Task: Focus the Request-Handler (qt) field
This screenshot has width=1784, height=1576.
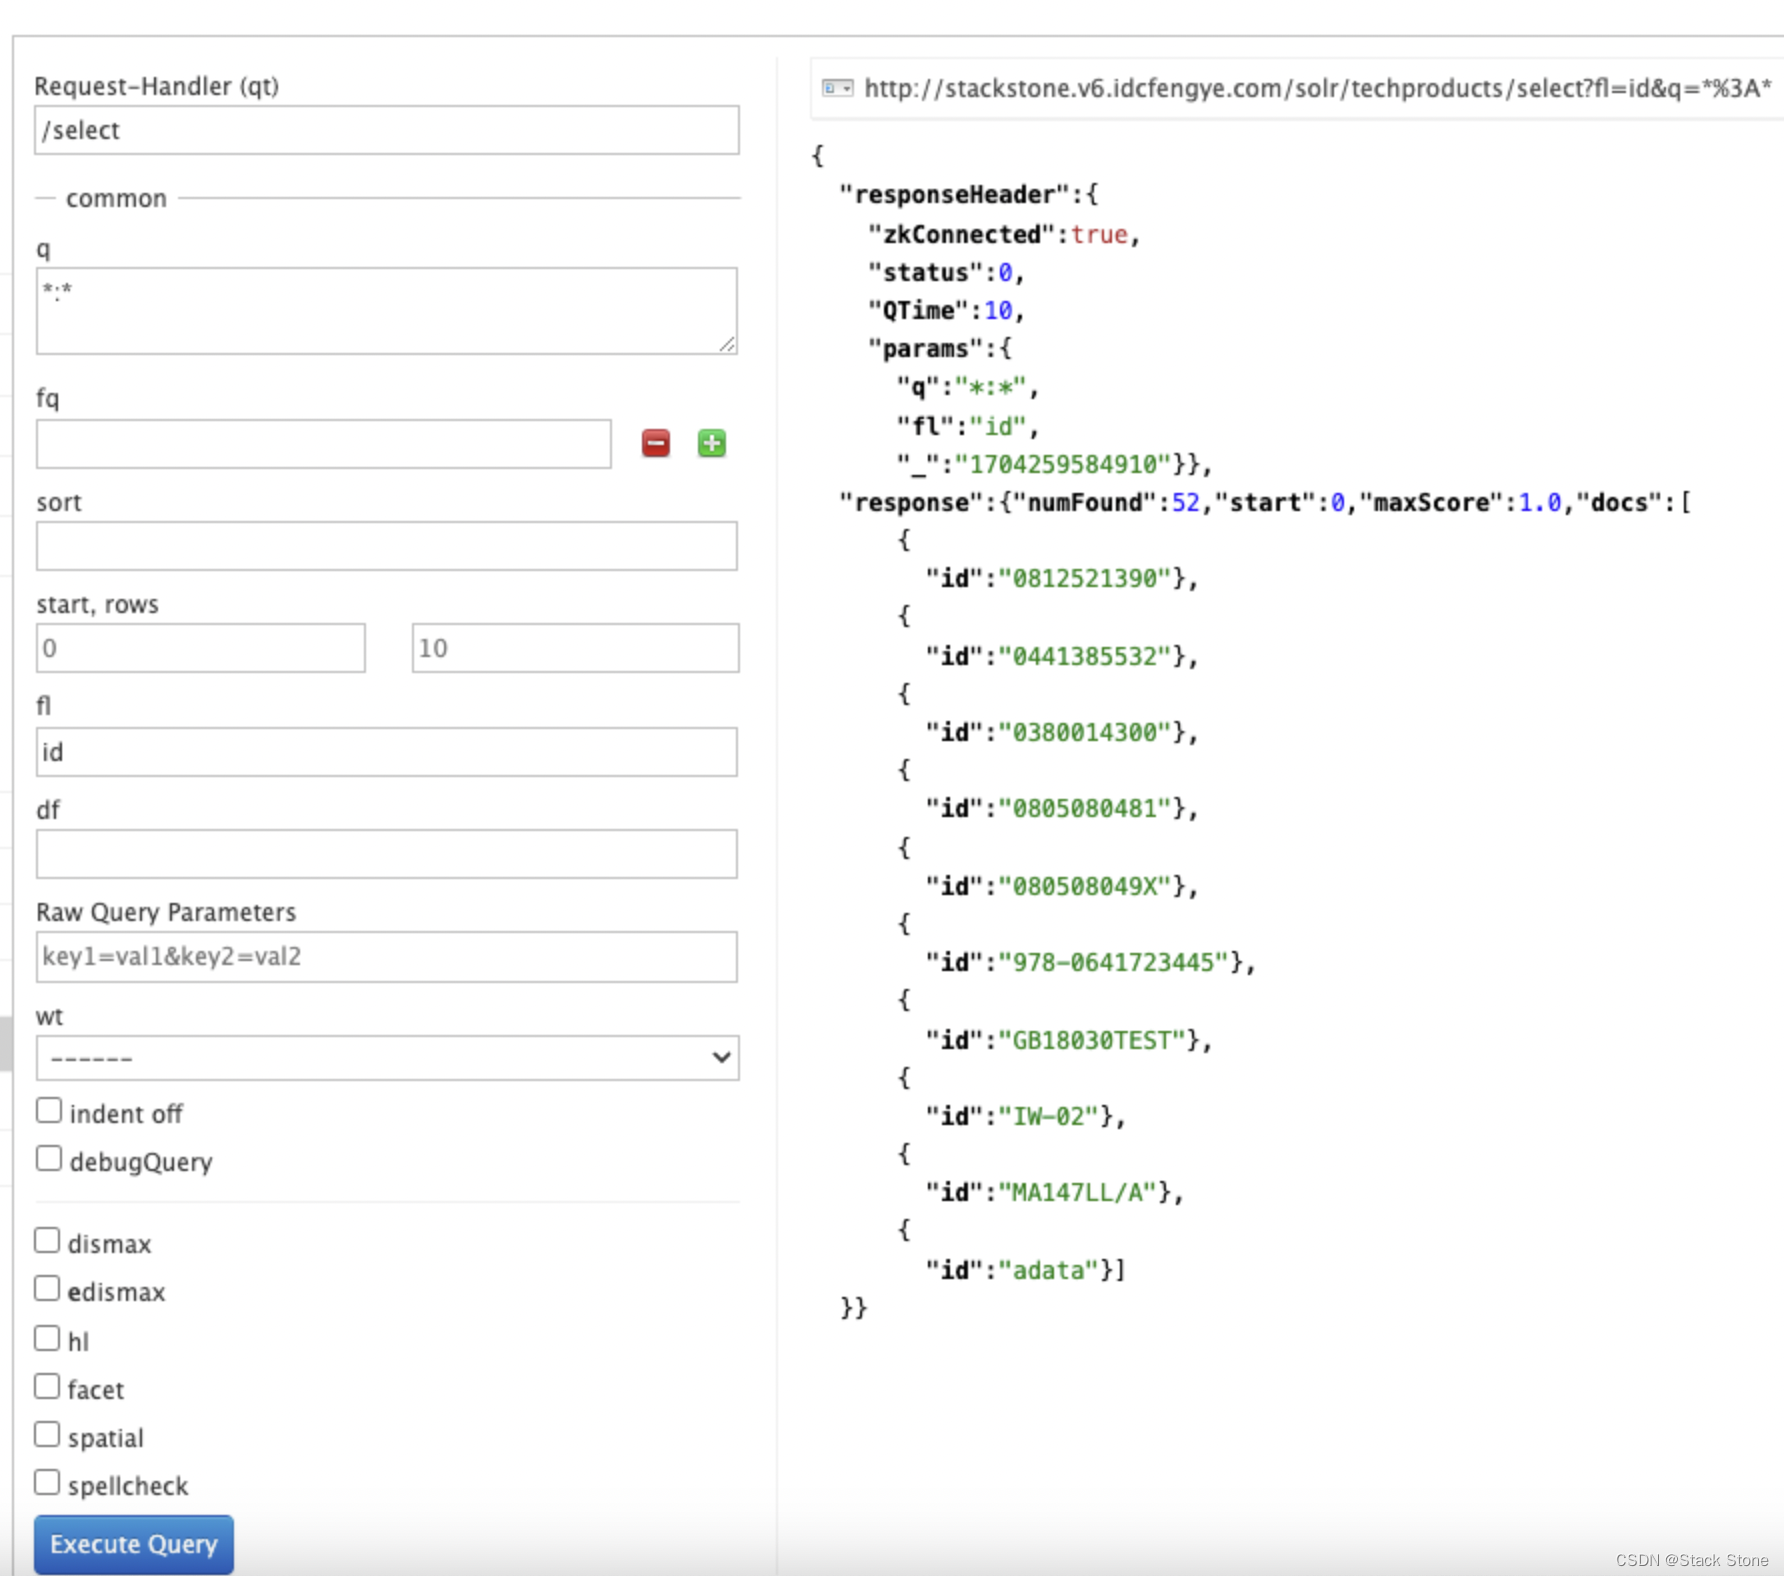Action: click(x=387, y=130)
